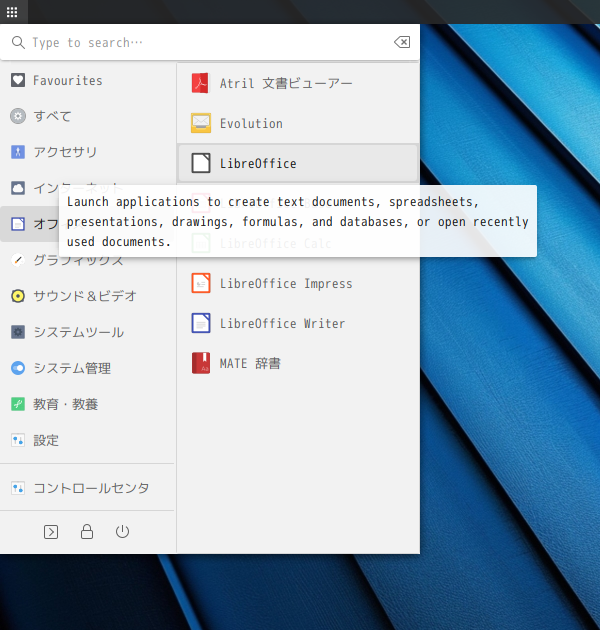Click the Evolution mail icon
The image size is (600, 630).
click(x=201, y=123)
